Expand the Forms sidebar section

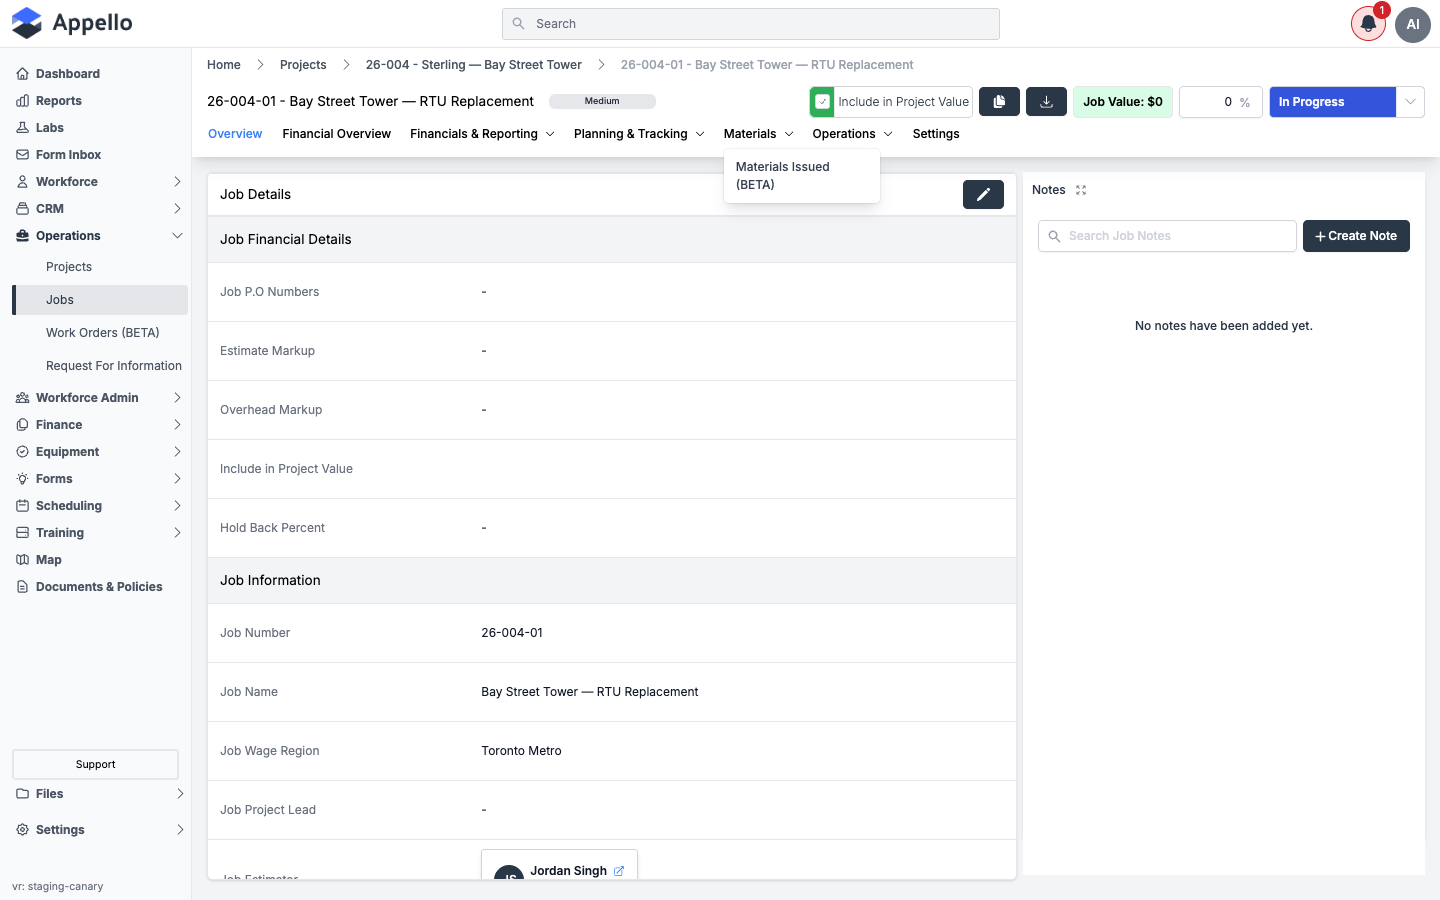[100, 479]
